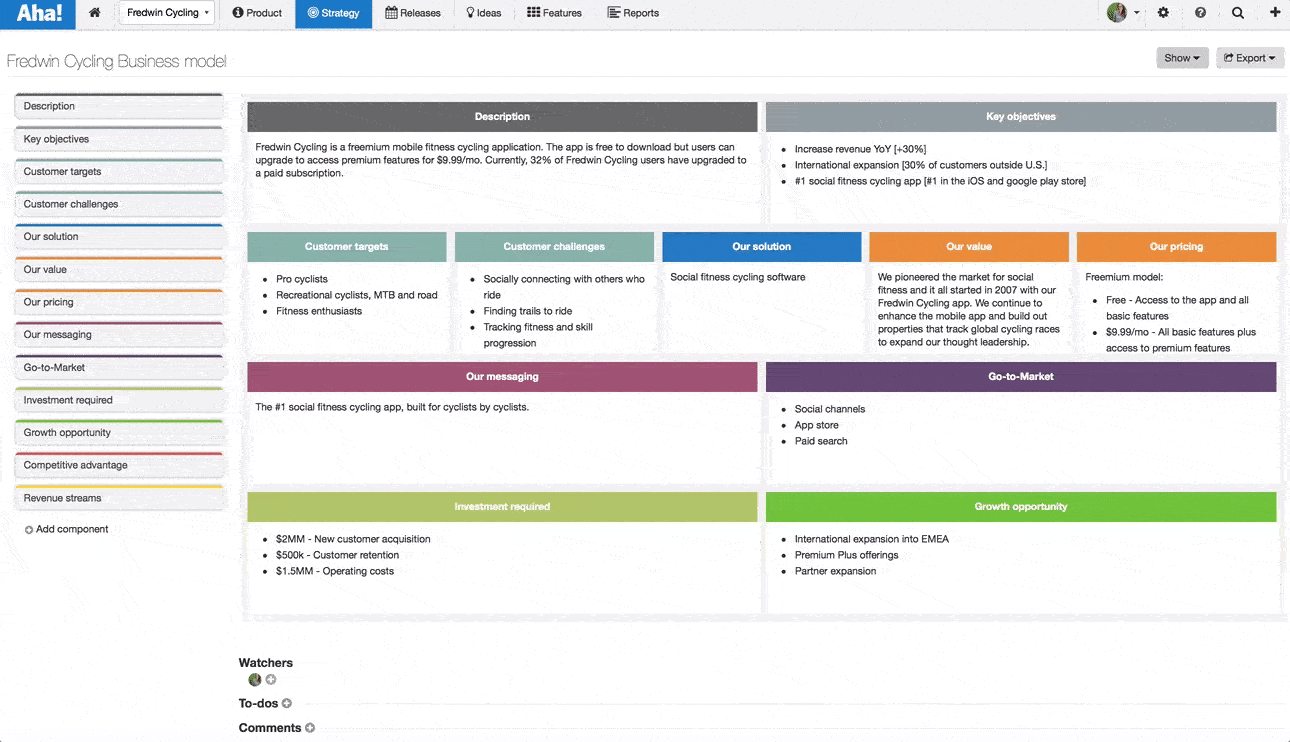The width and height of the screenshot is (1290, 742).
Task: Open the Fredwin Cycling product dropdown
Action: tap(168, 13)
